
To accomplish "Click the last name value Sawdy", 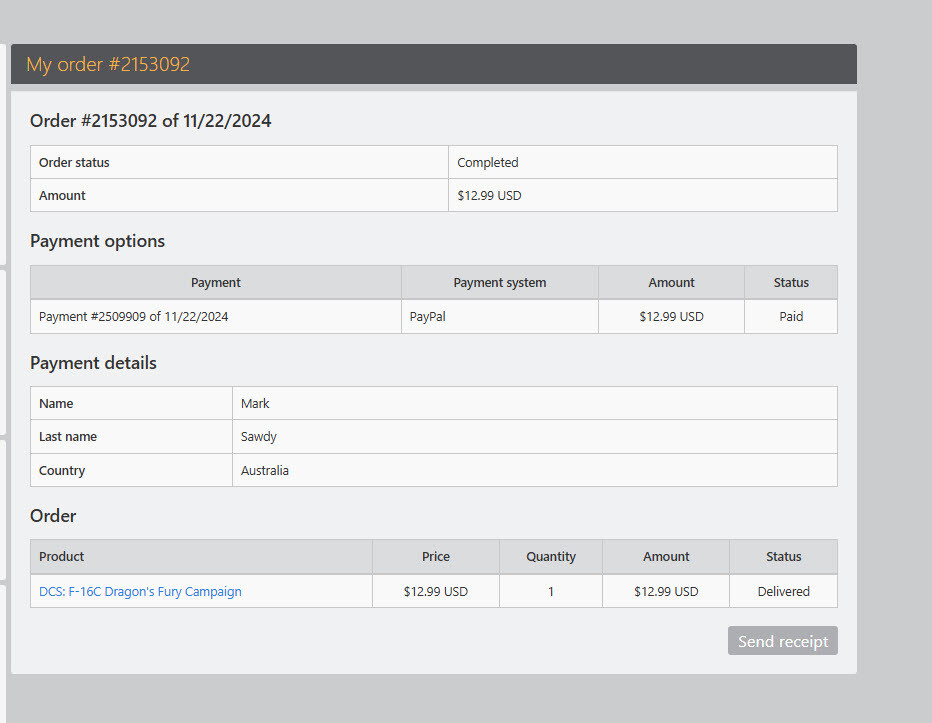I will 259,436.
